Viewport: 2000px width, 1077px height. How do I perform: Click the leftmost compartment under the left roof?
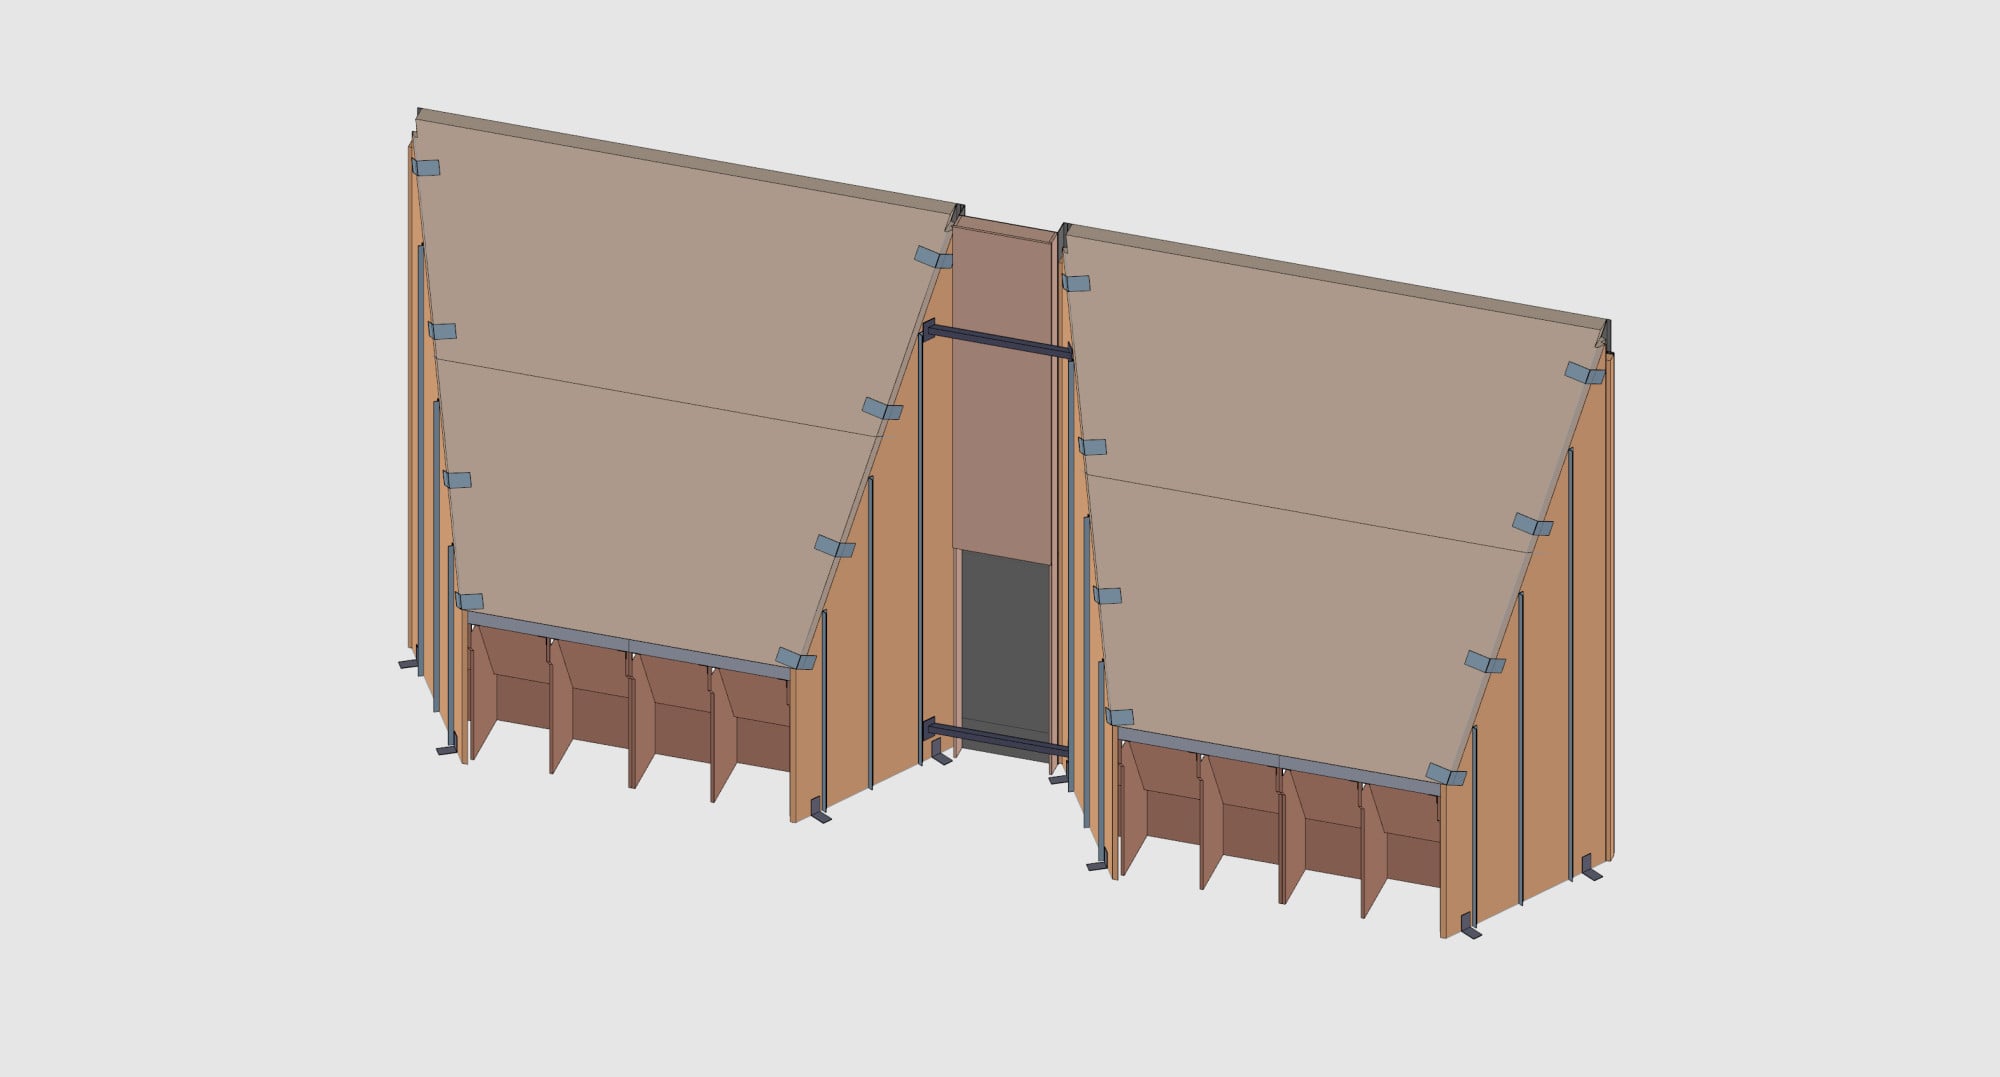coord(512,690)
